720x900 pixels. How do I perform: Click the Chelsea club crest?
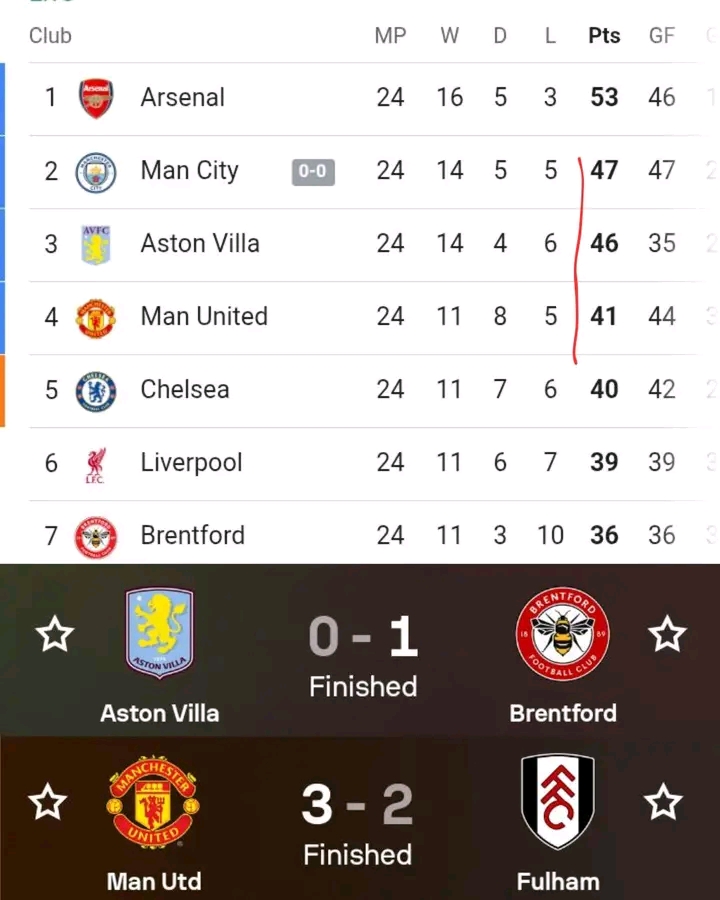[x=96, y=391]
